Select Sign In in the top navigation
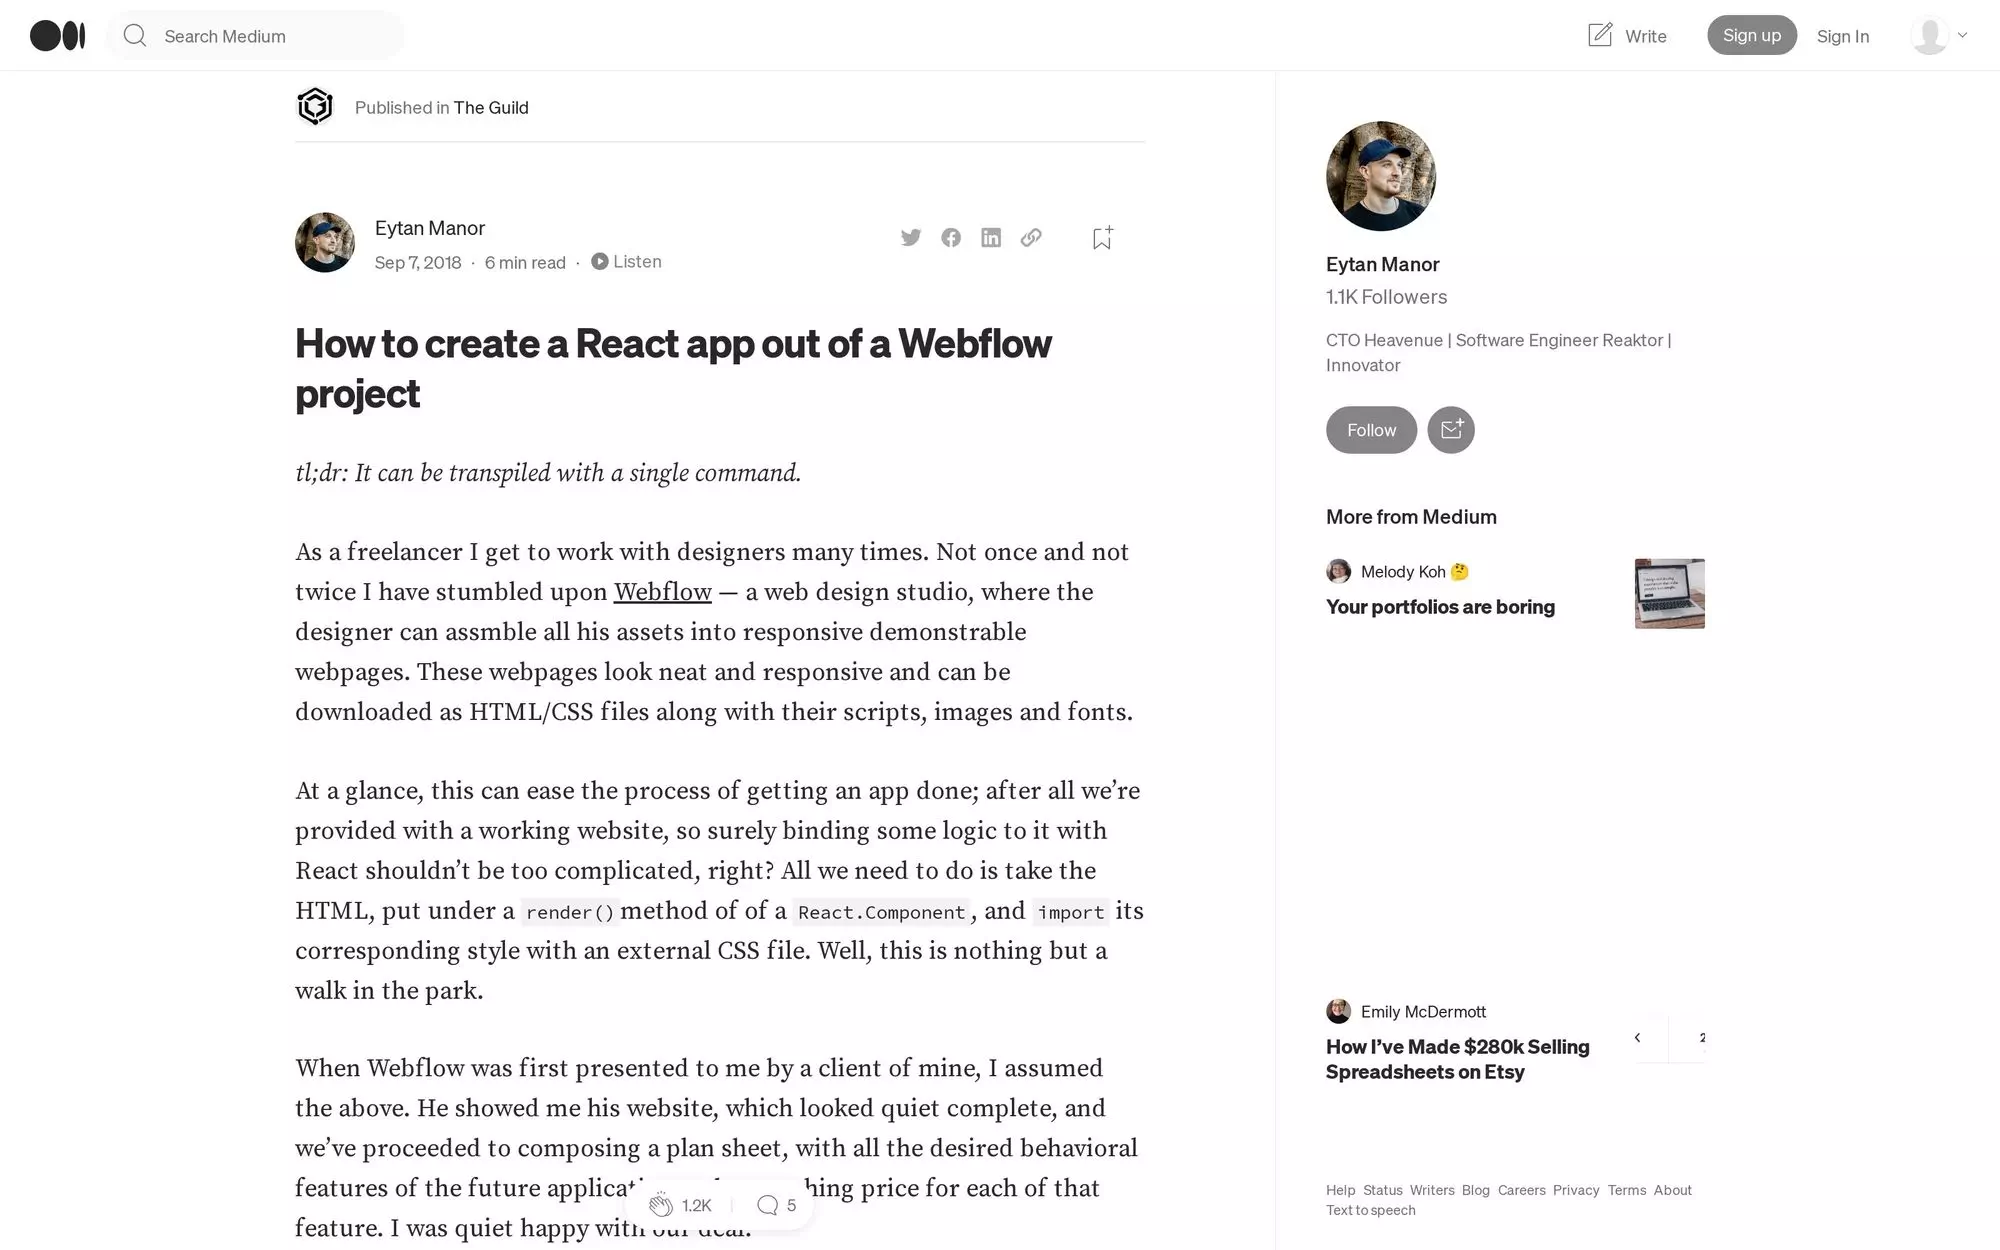Viewport: 2000px width, 1250px height. pyautogui.click(x=1843, y=35)
